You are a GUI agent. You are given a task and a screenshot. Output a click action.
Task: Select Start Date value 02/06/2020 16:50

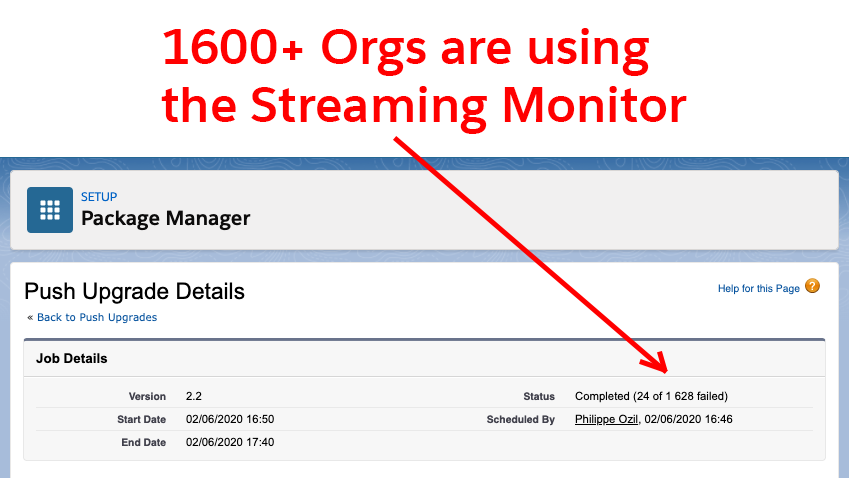click(230, 419)
